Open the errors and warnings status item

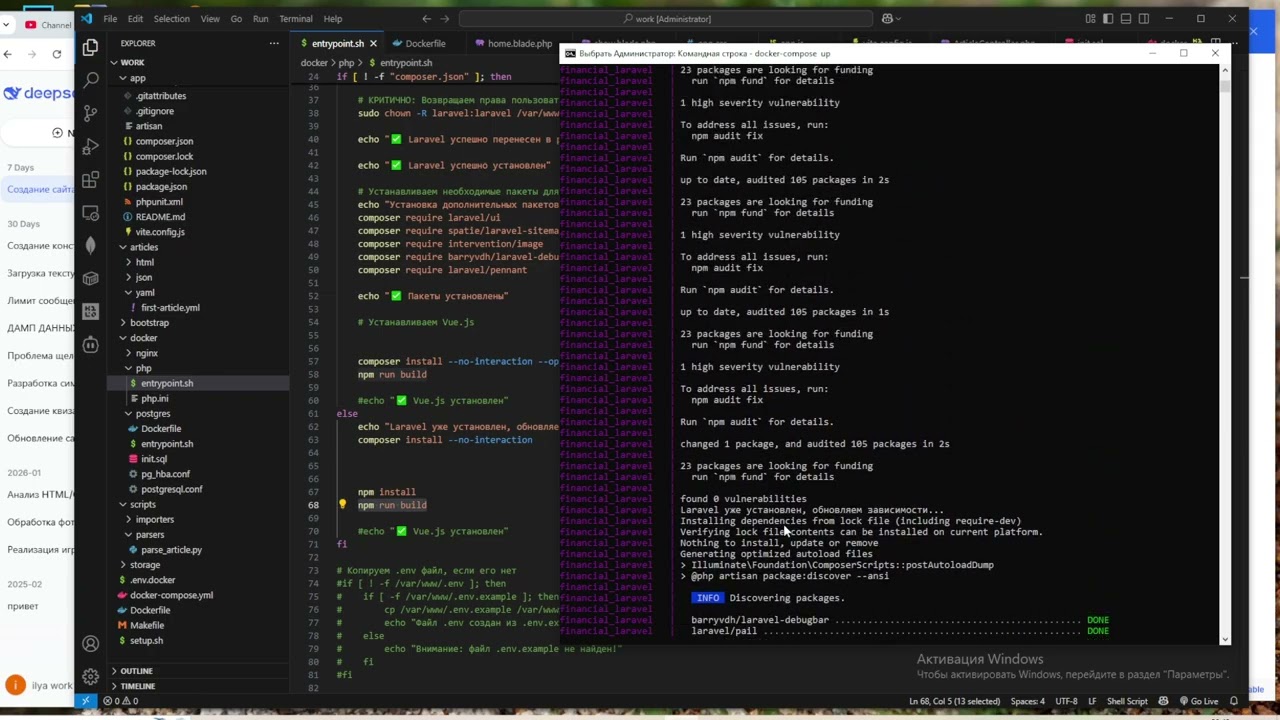tap(120, 701)
